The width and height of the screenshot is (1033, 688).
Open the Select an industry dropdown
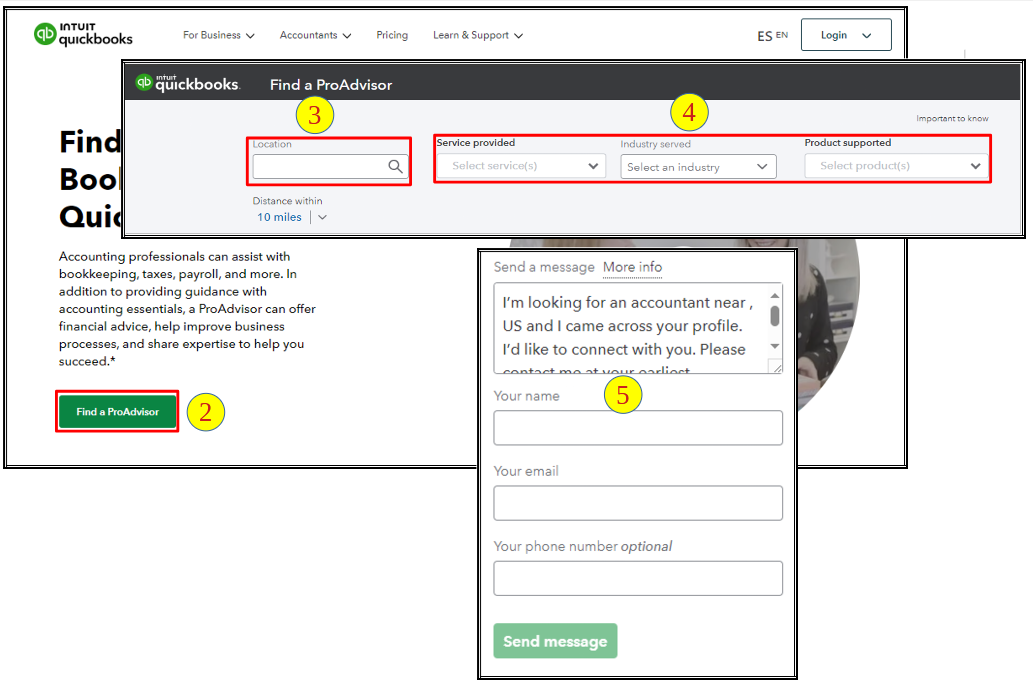(698, 167)
